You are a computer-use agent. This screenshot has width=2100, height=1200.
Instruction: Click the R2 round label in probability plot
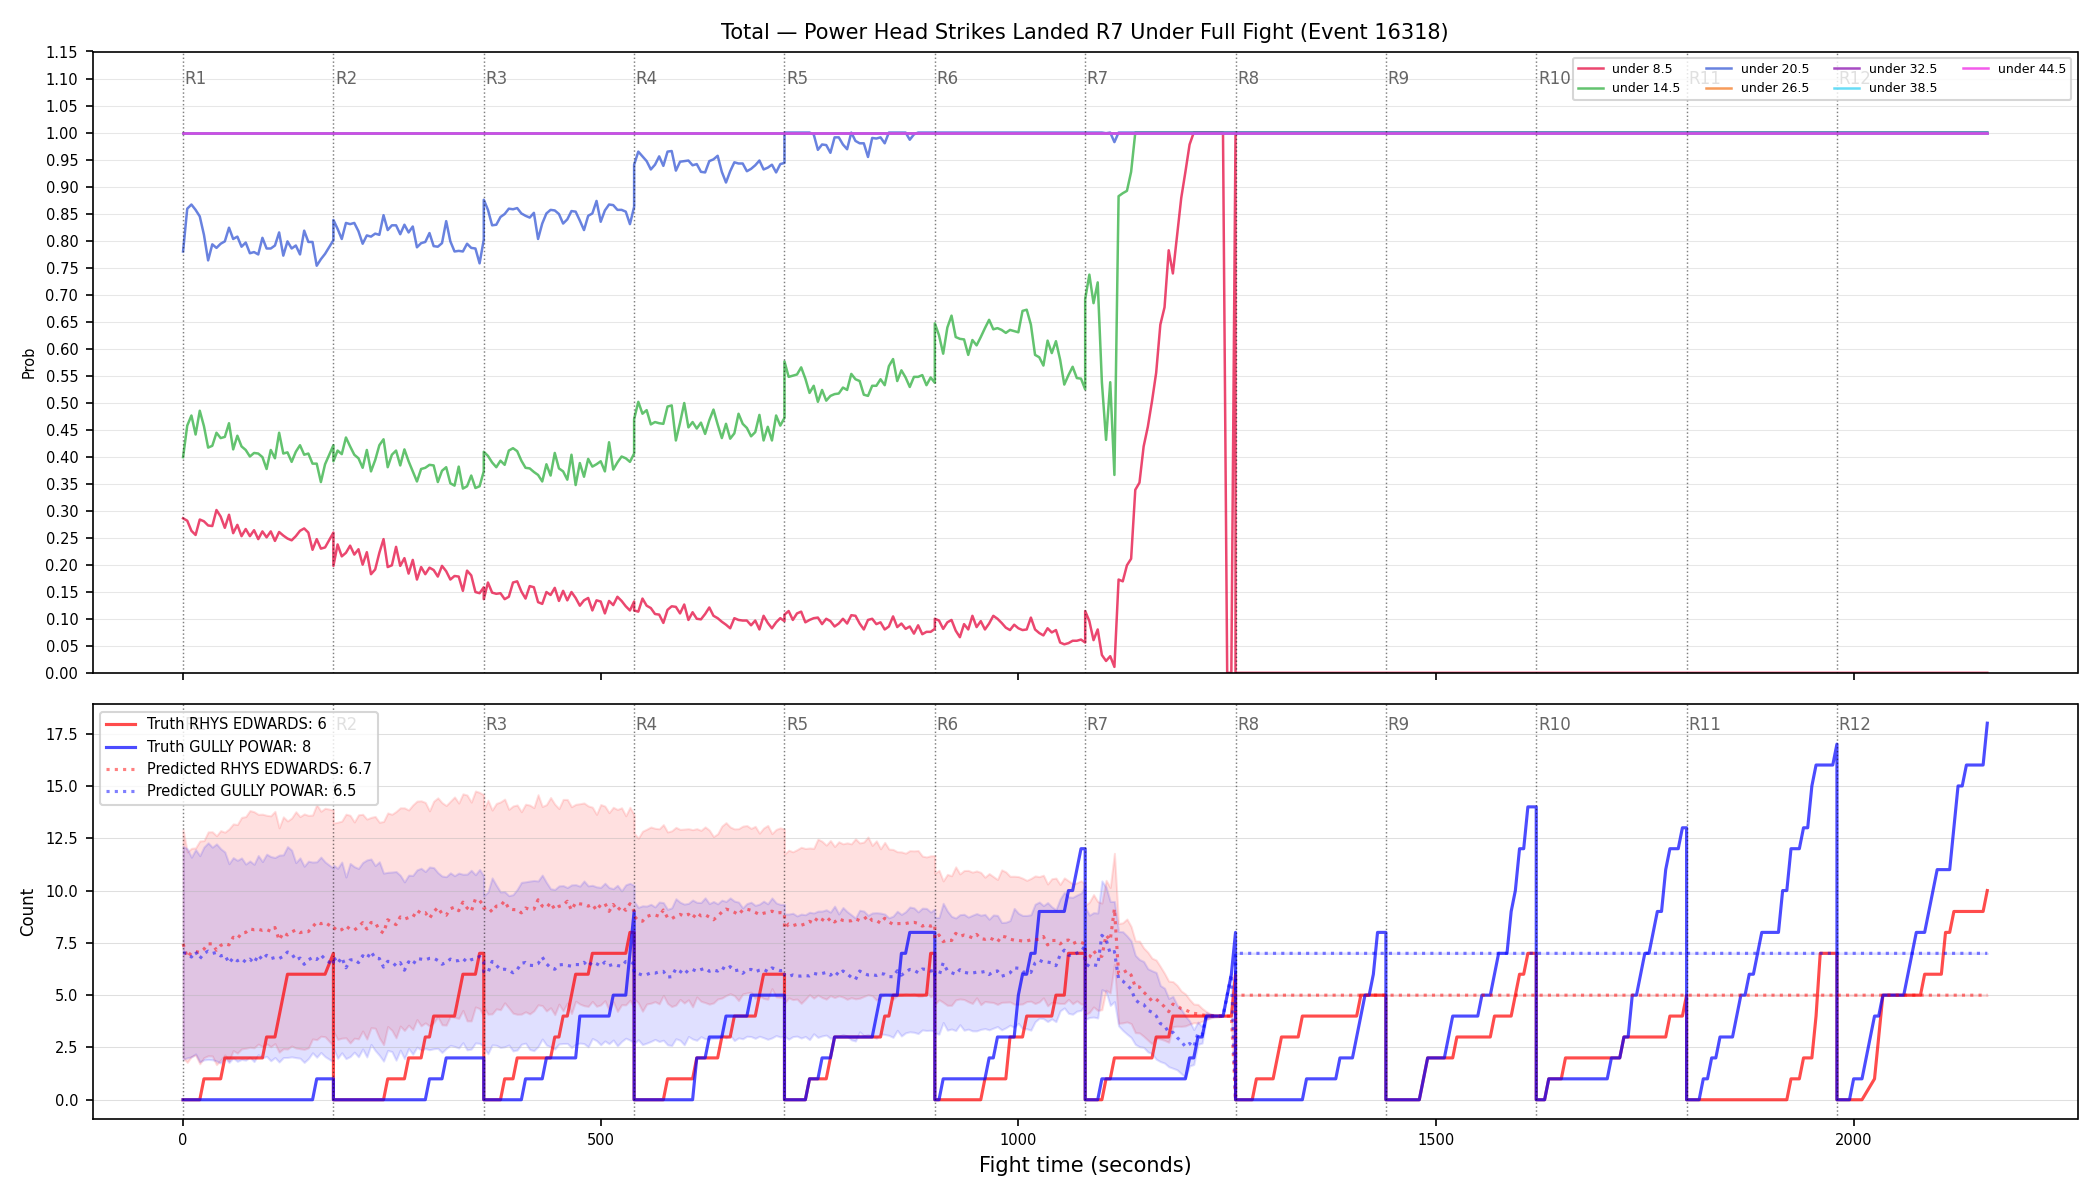point(346,78)
